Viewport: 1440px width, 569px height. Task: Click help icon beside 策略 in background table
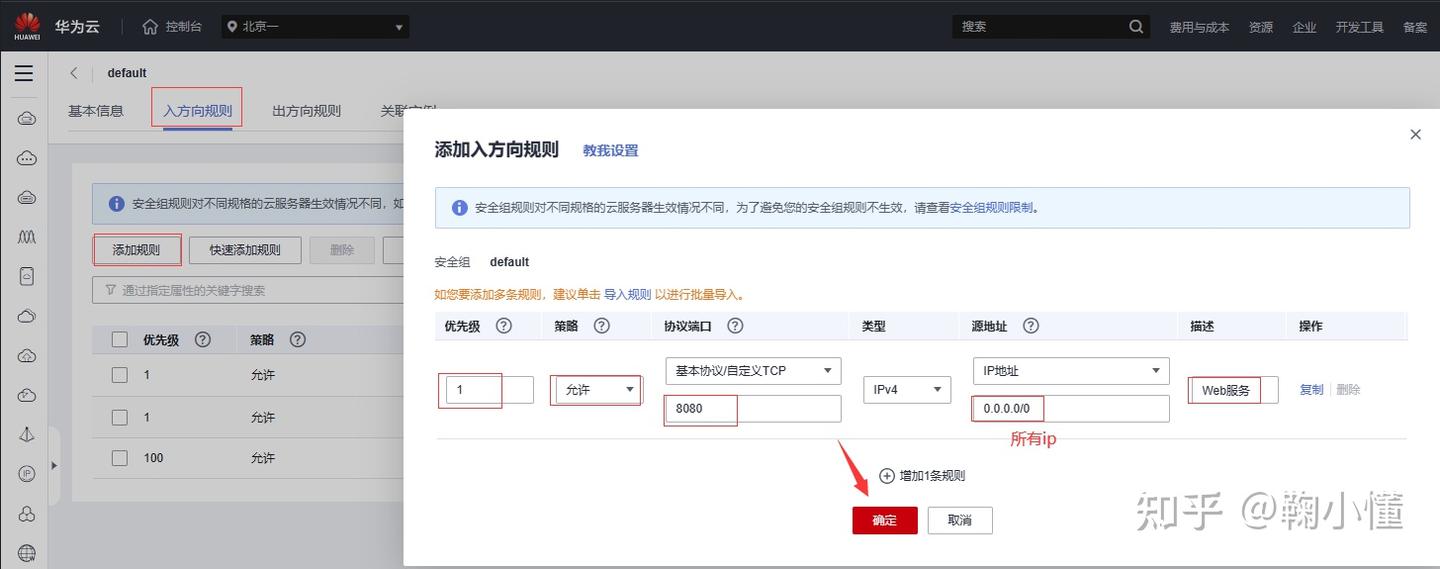(x=297, y=340)
